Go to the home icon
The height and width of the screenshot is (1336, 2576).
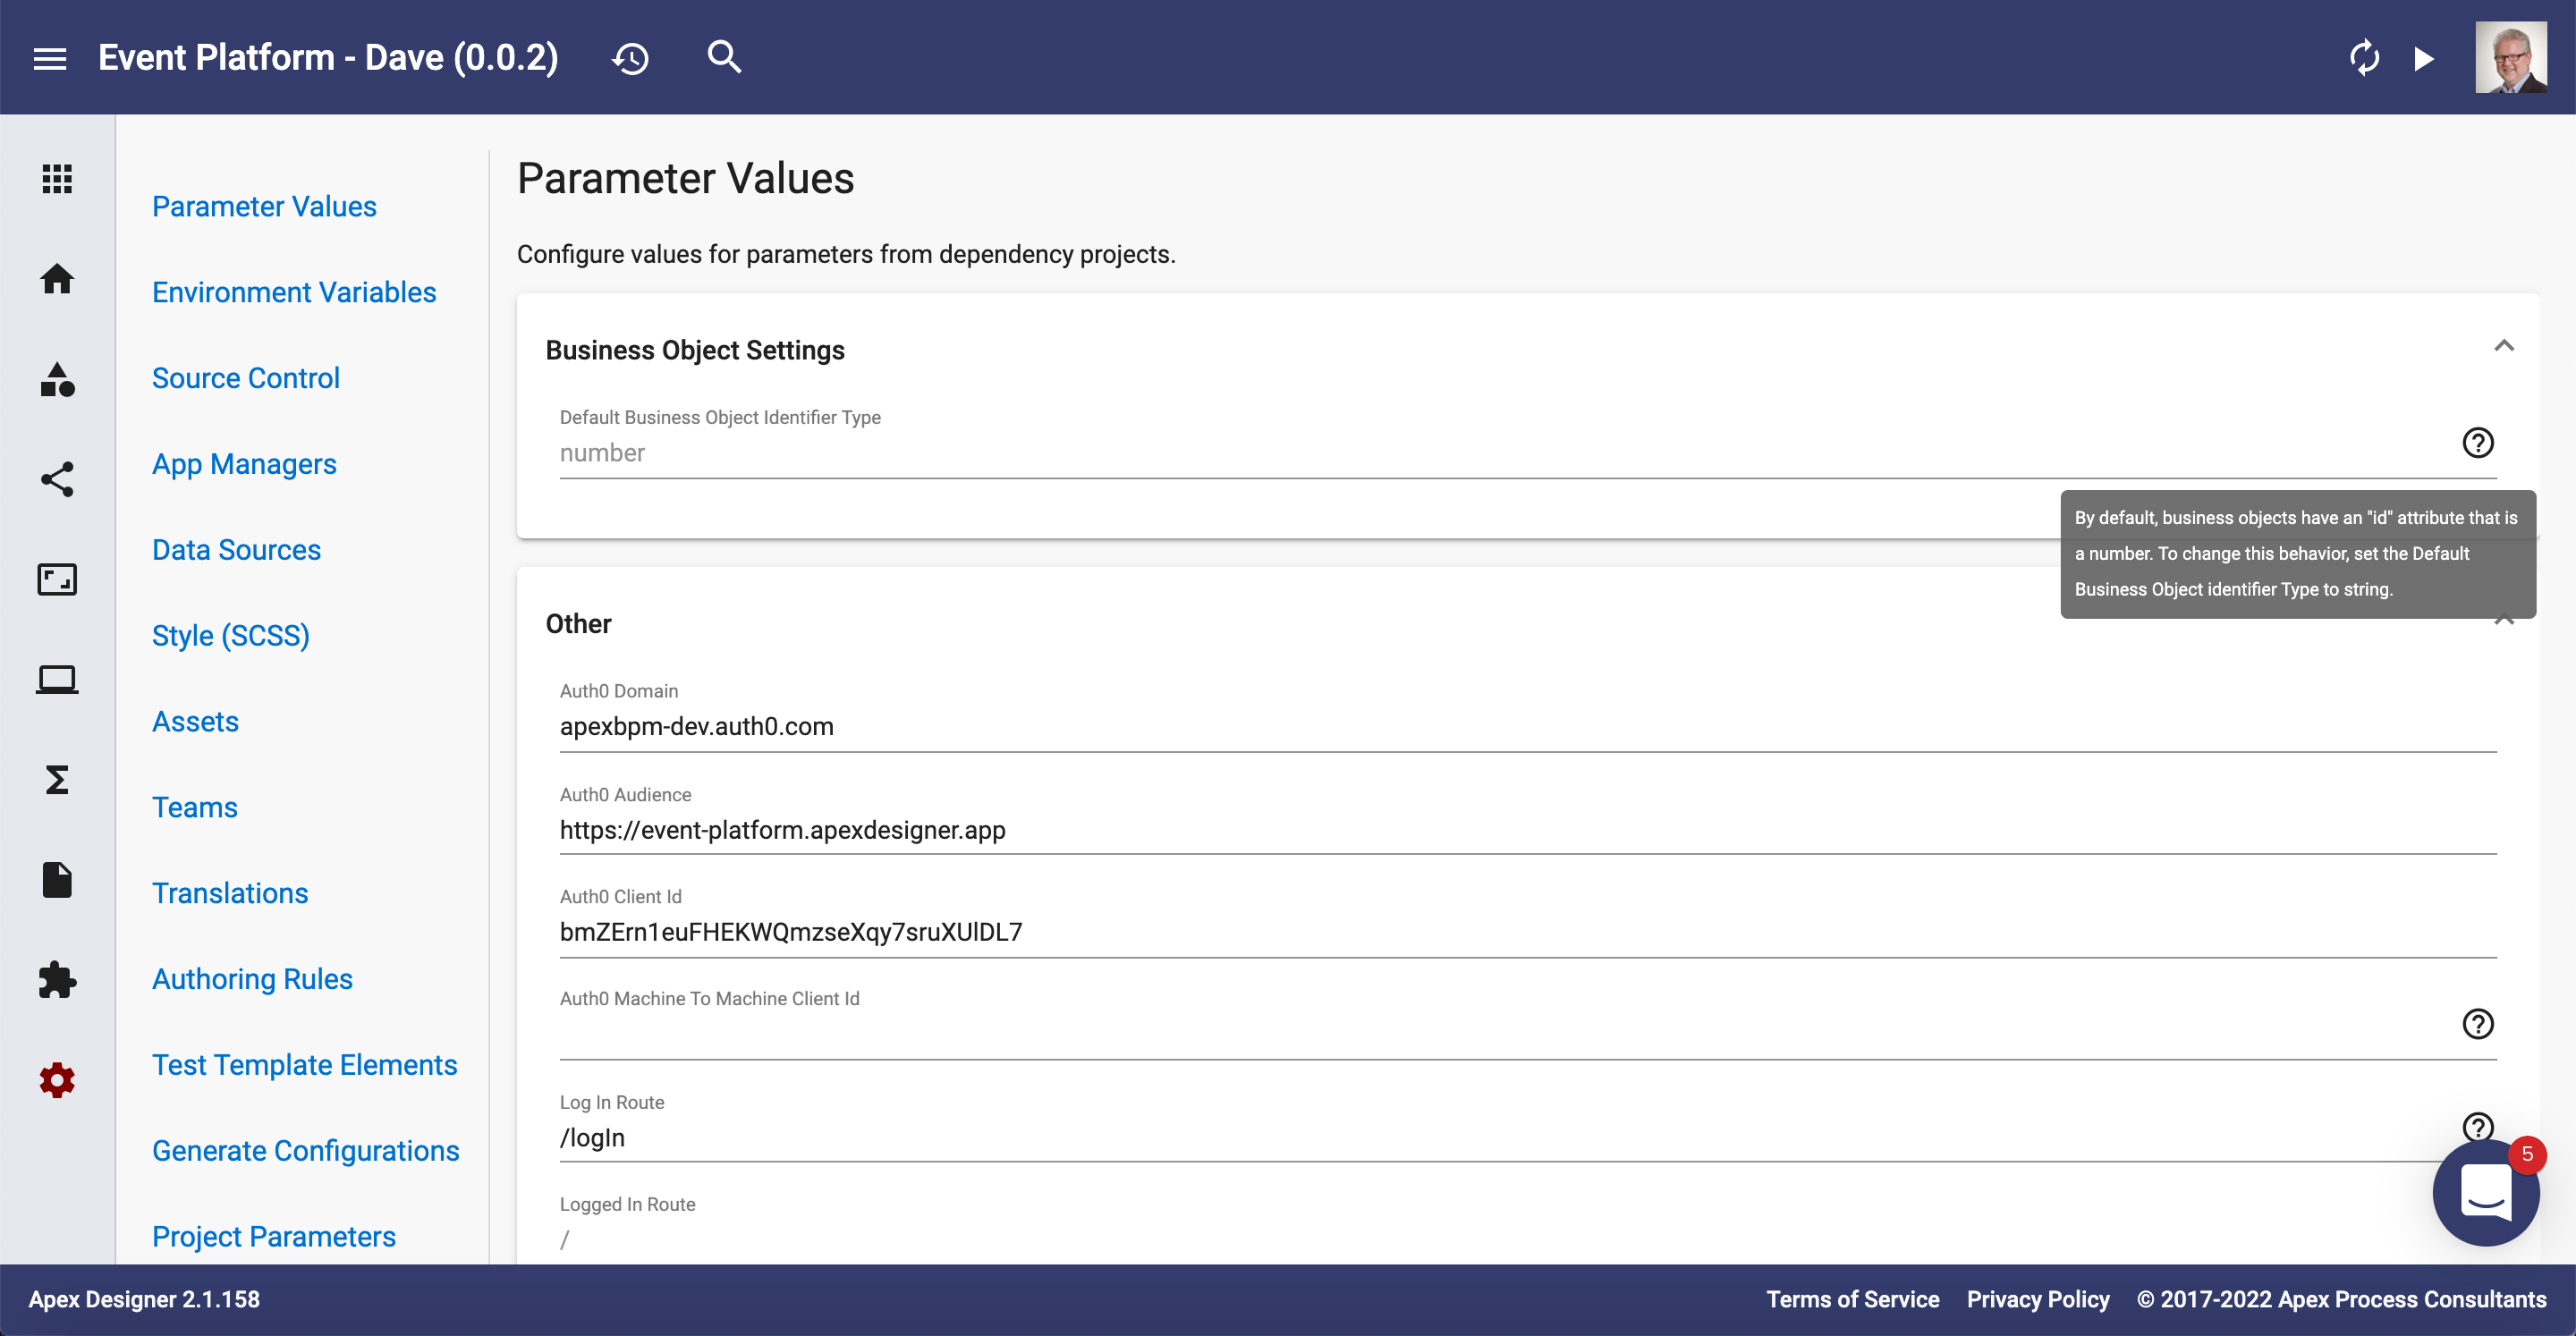(57, 278)
